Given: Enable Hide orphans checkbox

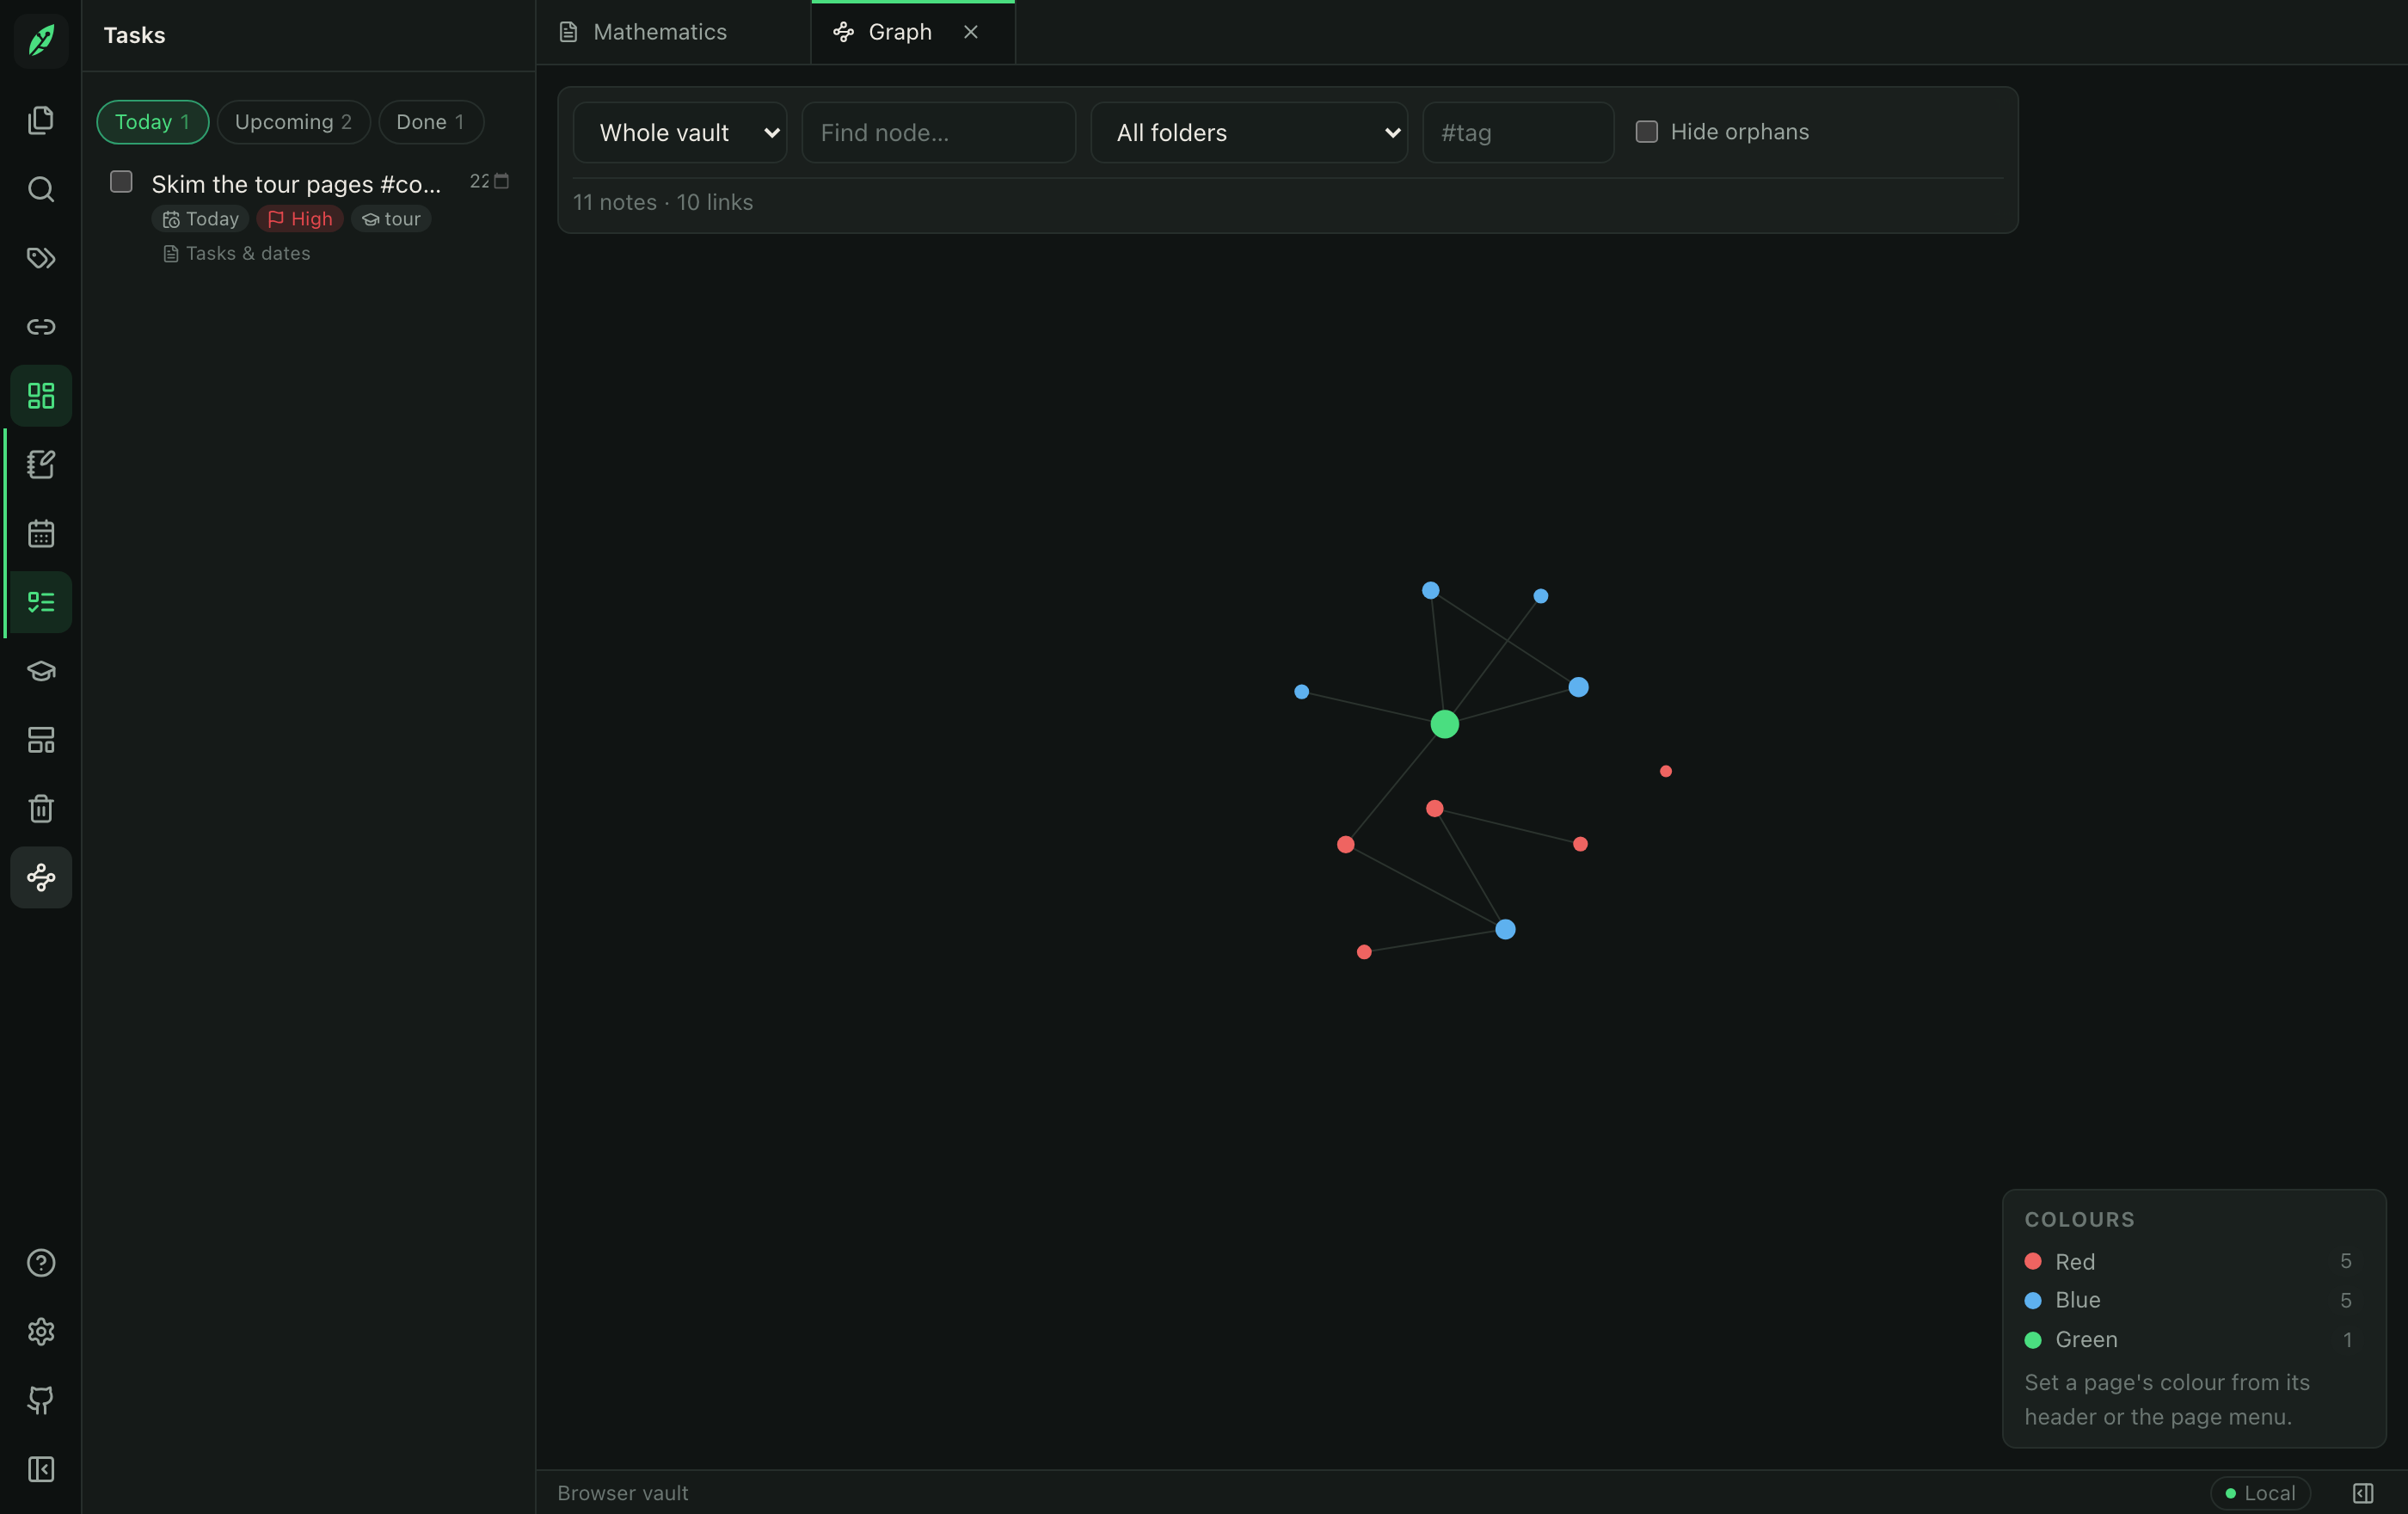Looking at the screenshot, I should point(1646,132).
